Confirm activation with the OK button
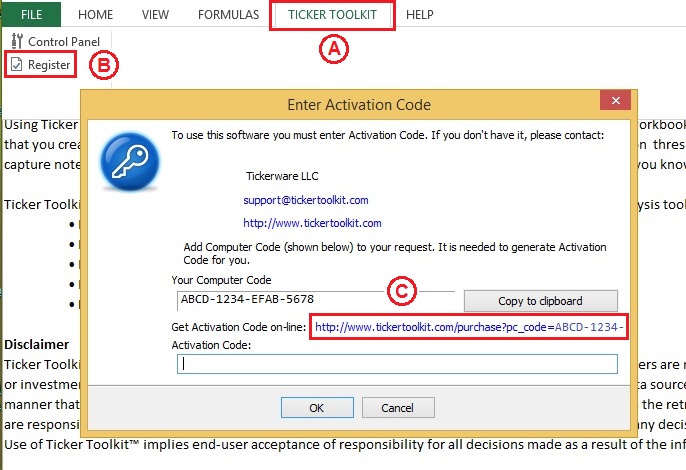 pos(317,408)
